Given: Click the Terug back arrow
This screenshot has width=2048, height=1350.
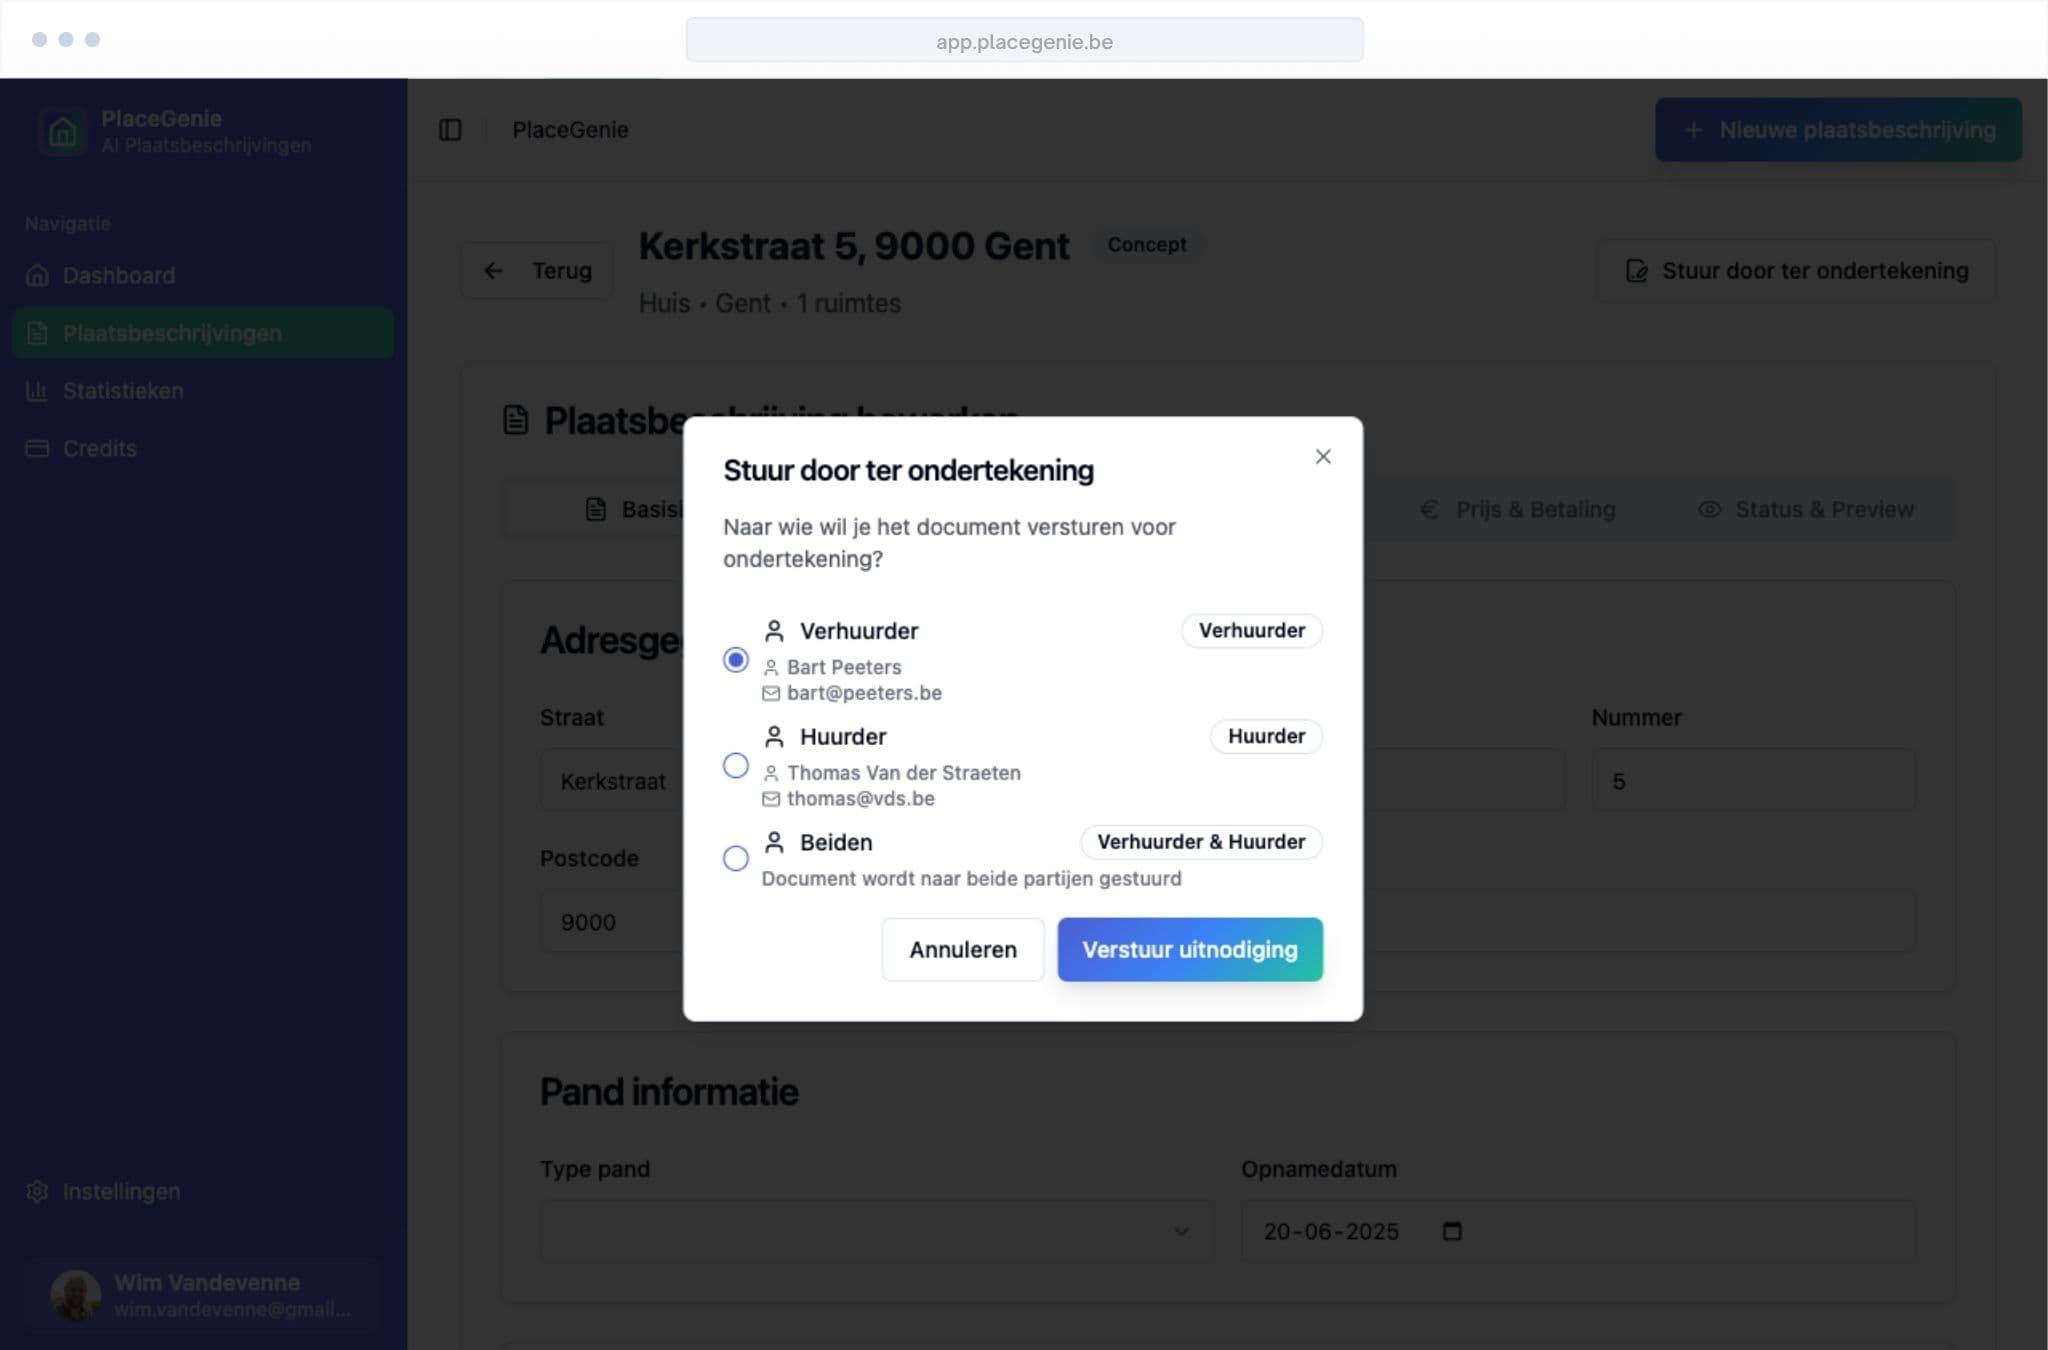Looking at the screenshot, I should click(x=493, y=271).
